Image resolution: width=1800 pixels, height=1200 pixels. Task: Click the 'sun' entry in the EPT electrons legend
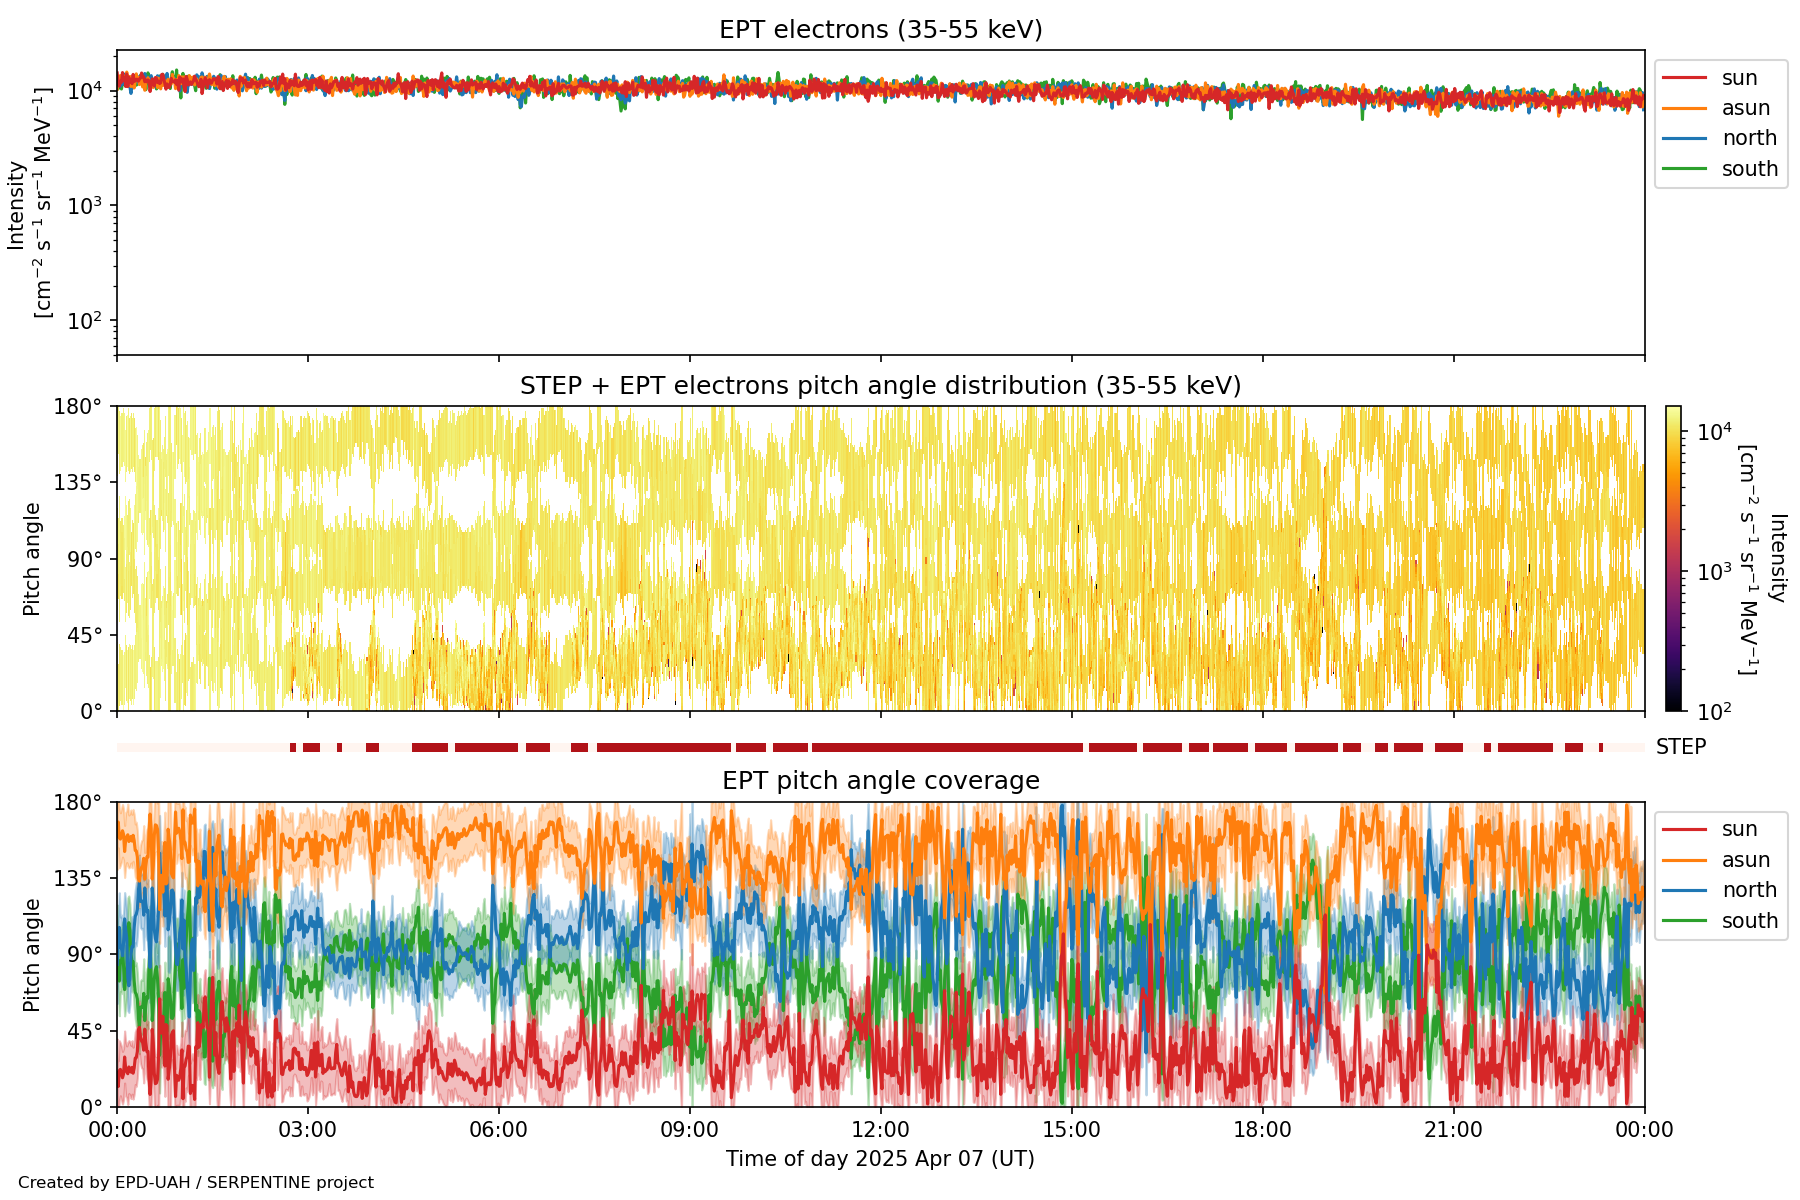(x=1738, y=78)
